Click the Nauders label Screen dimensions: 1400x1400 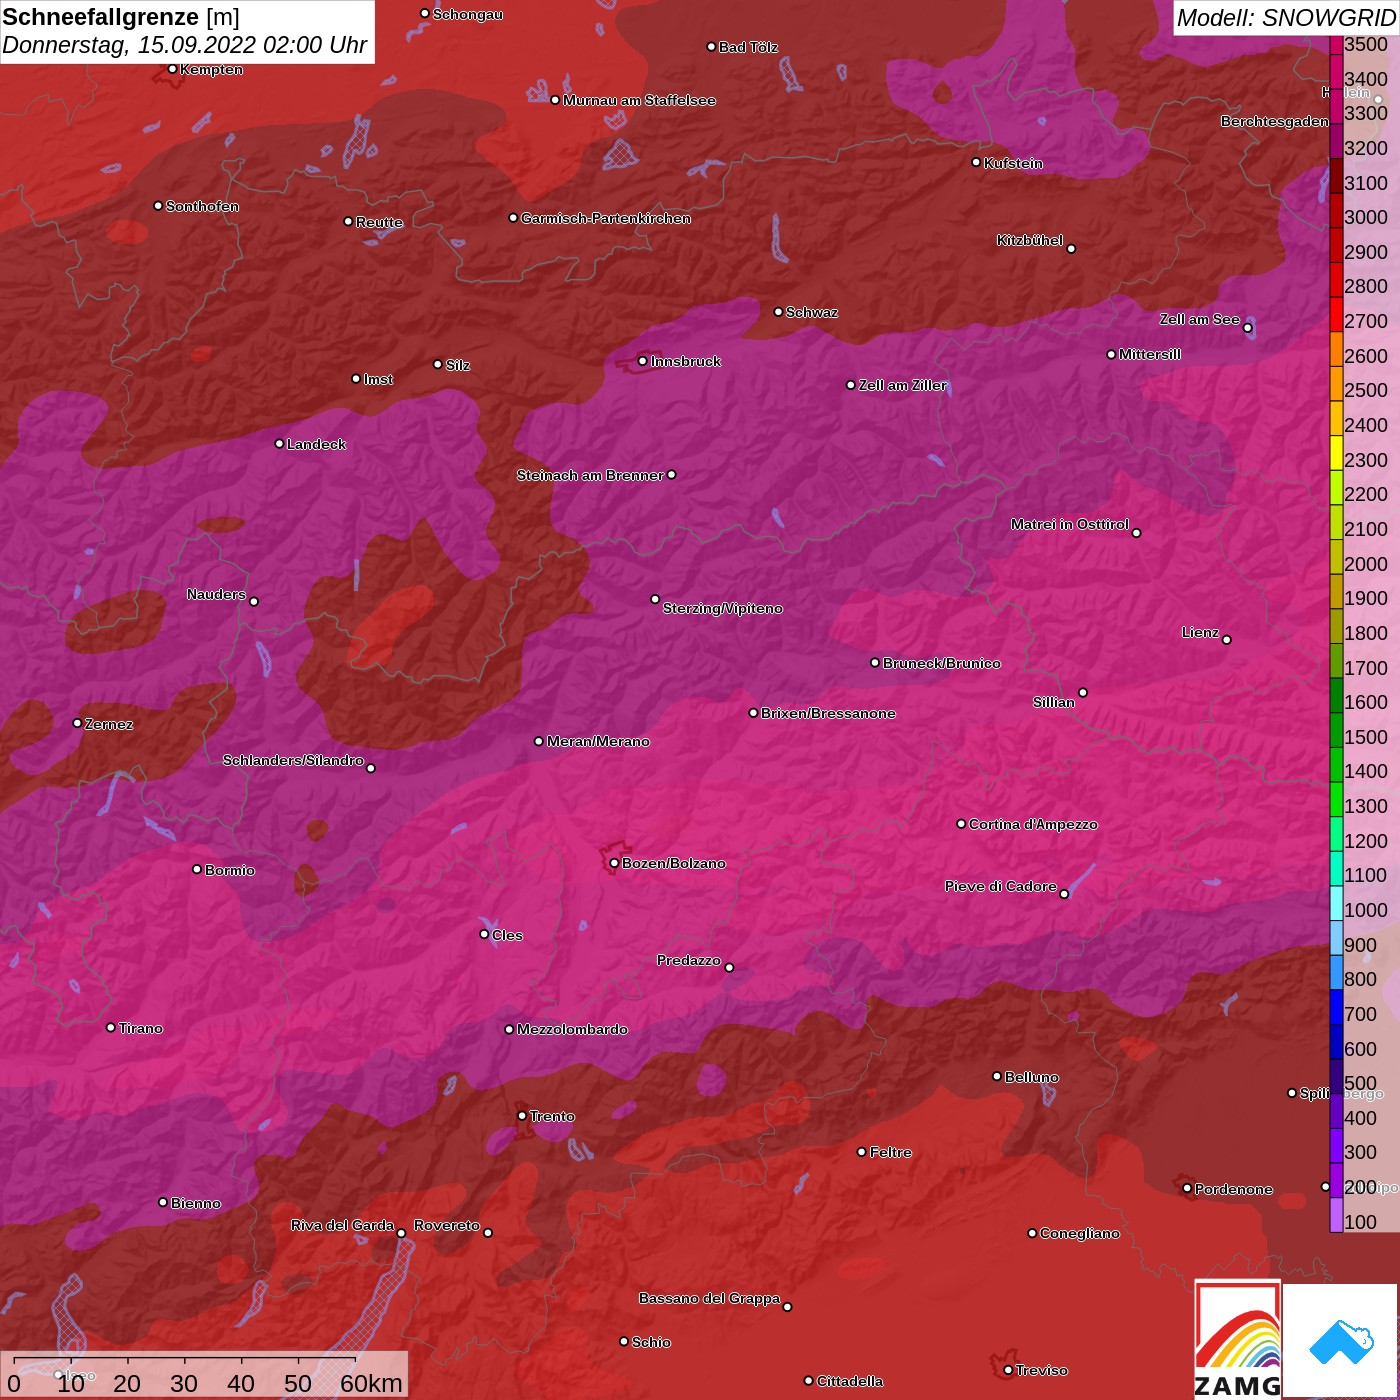pyautogui.click(x=216, y=594)
